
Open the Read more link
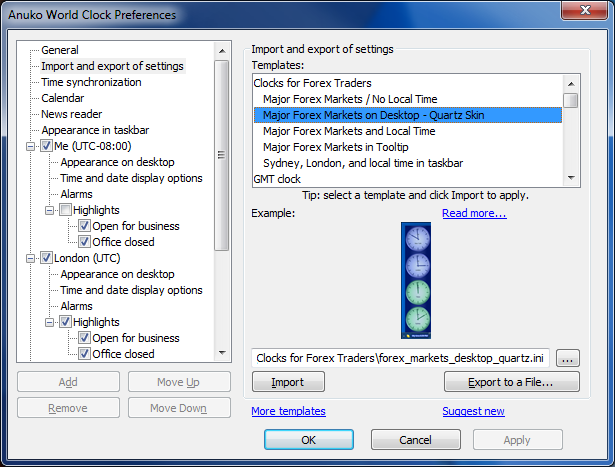pos(474,213)
